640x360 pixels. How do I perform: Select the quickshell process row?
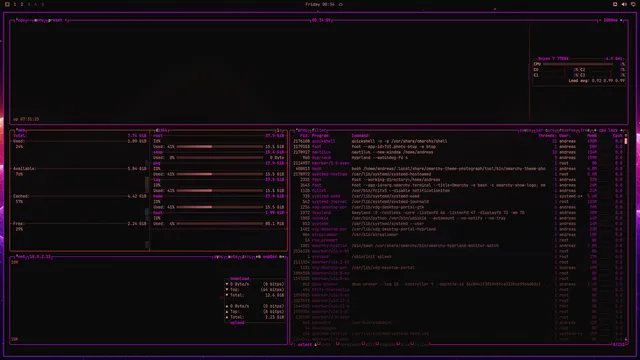tap(458, 141)
